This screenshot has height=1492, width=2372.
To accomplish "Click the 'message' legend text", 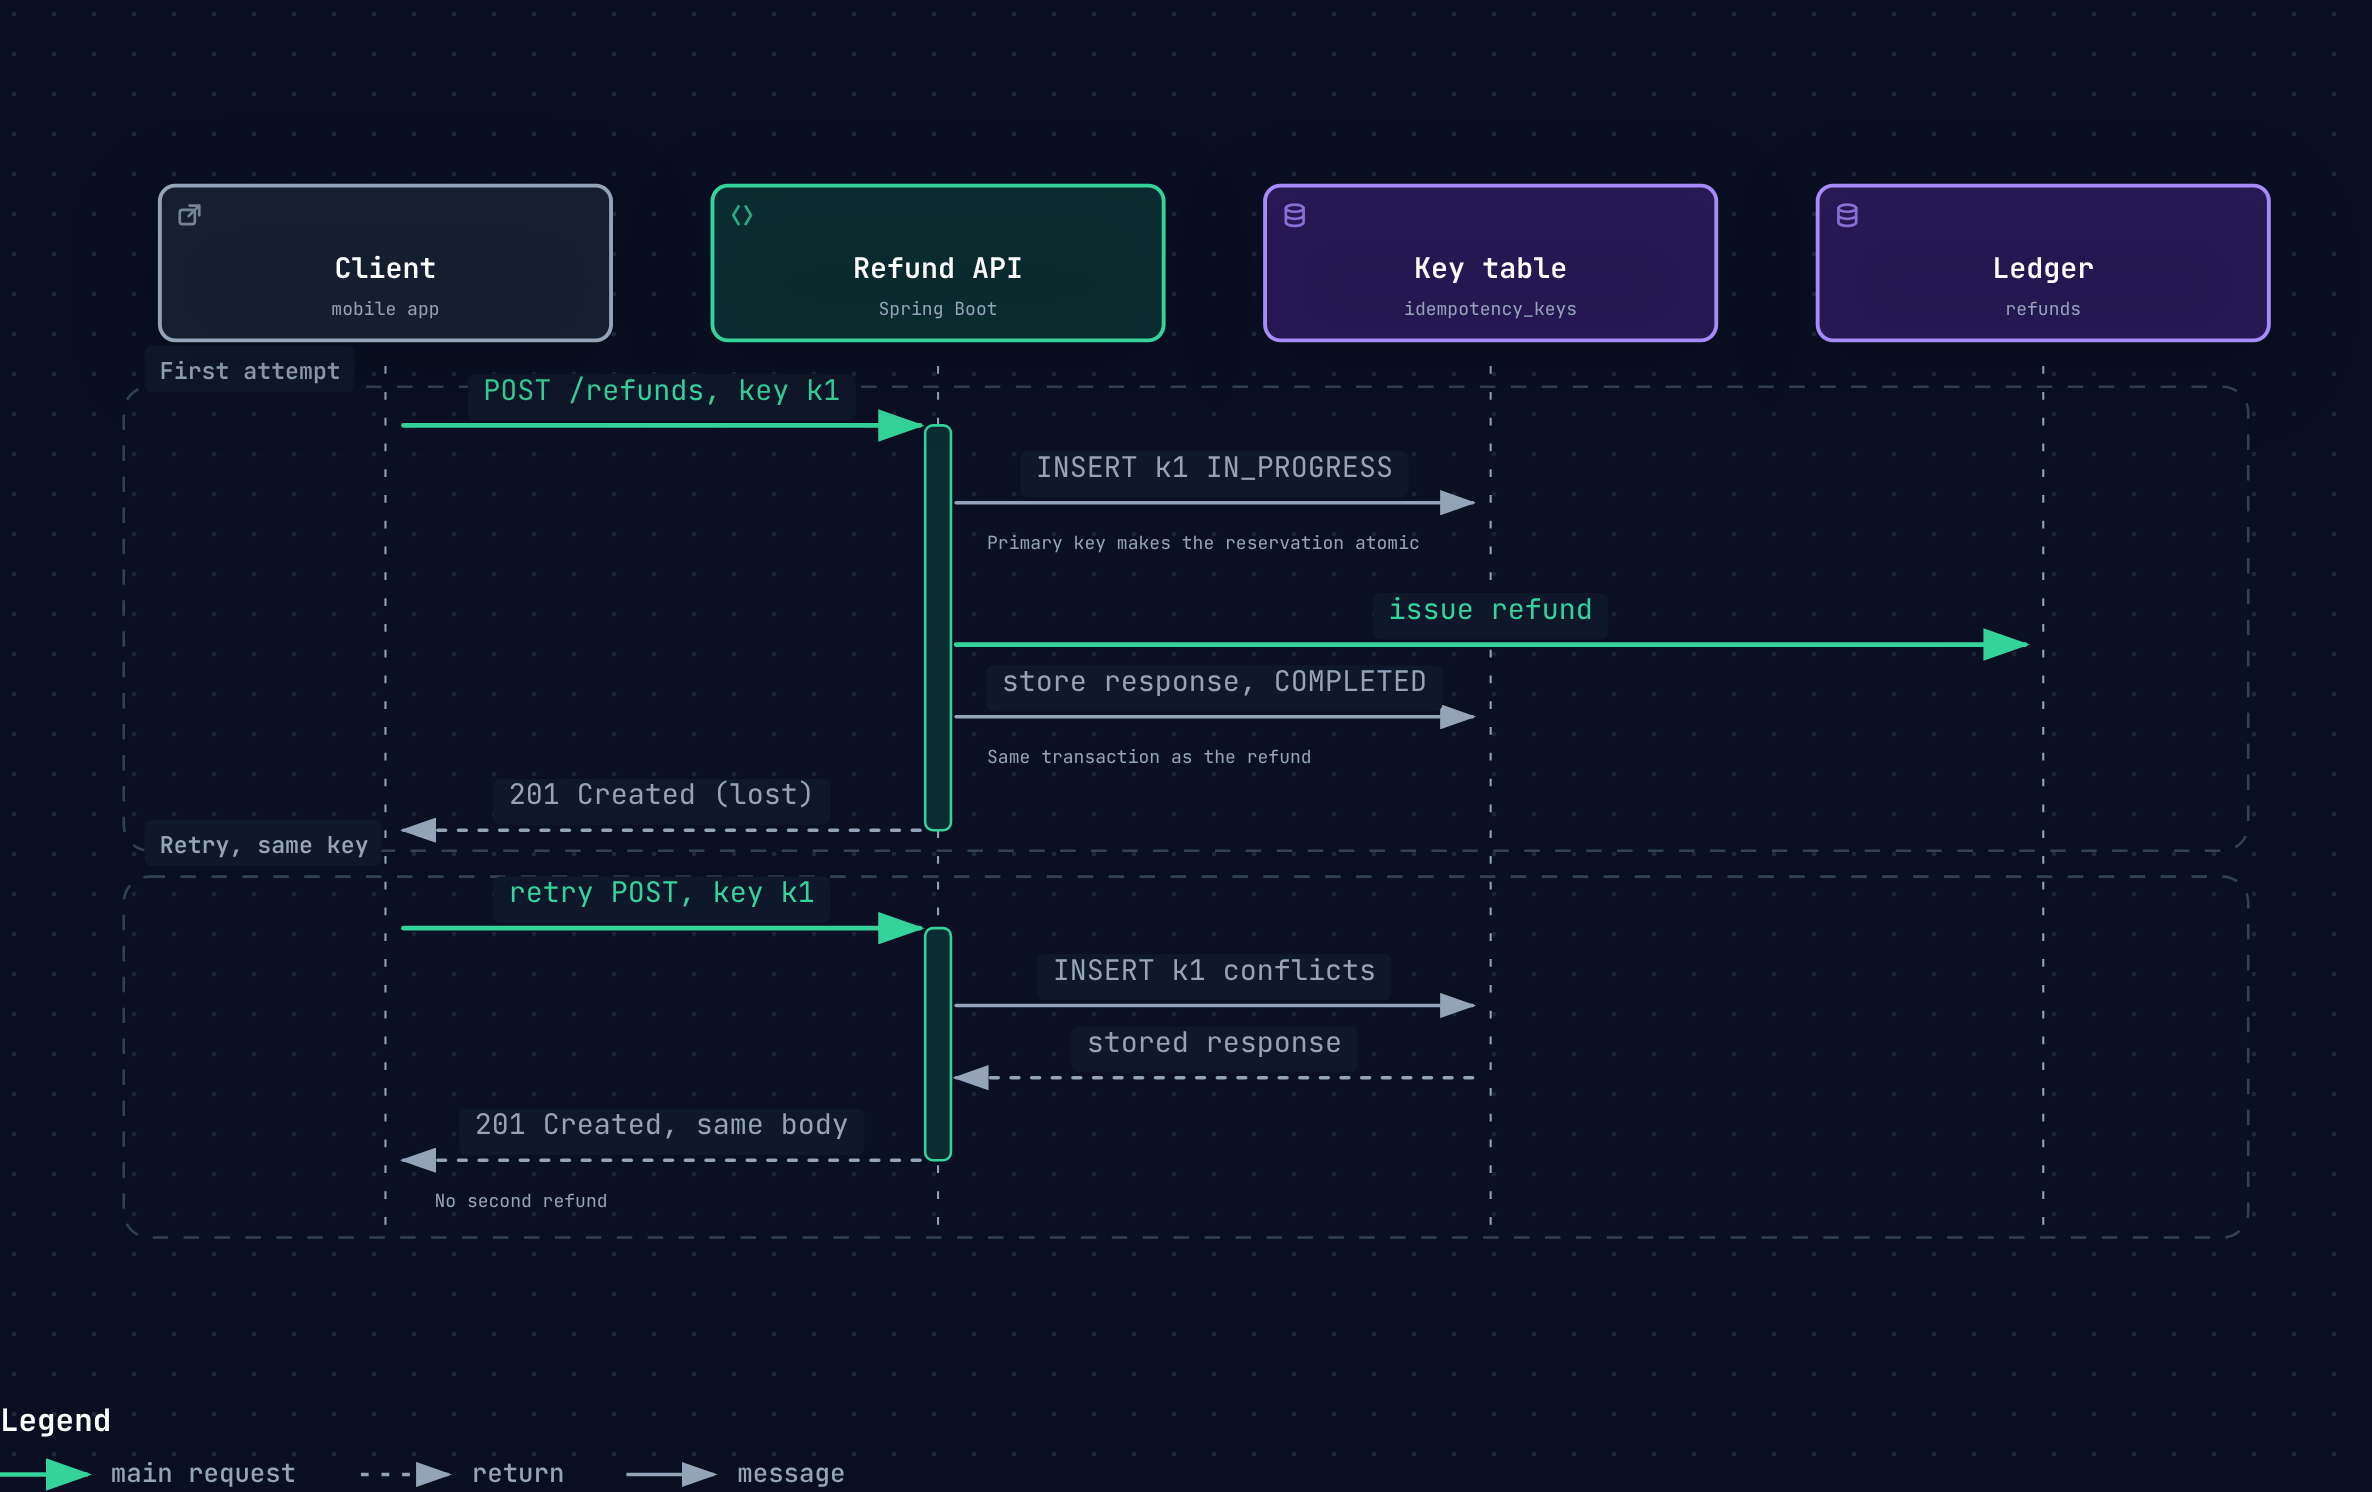I will coord(791,1474).
